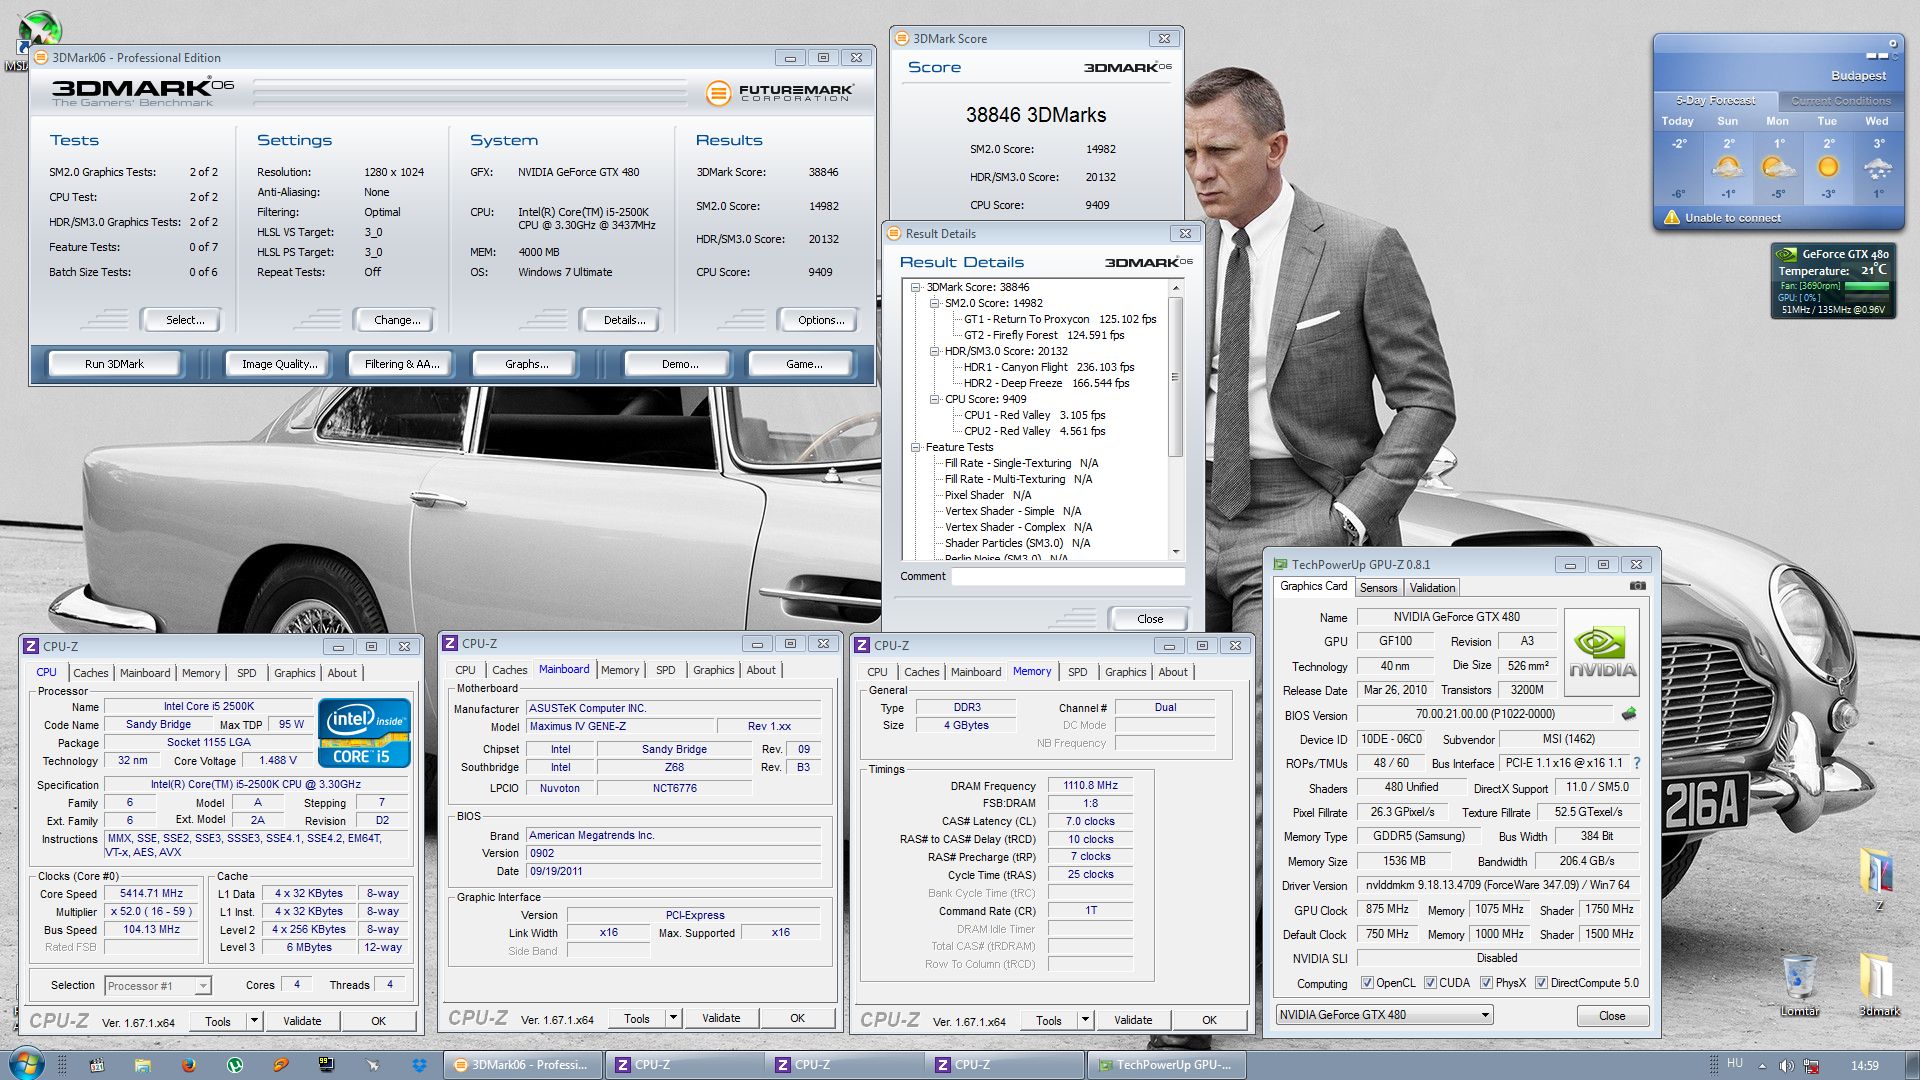Switch to Sensors tab in GPU-Z
The width and height of the screenshot is (1920, 1080).
[x=1378, y=588]
